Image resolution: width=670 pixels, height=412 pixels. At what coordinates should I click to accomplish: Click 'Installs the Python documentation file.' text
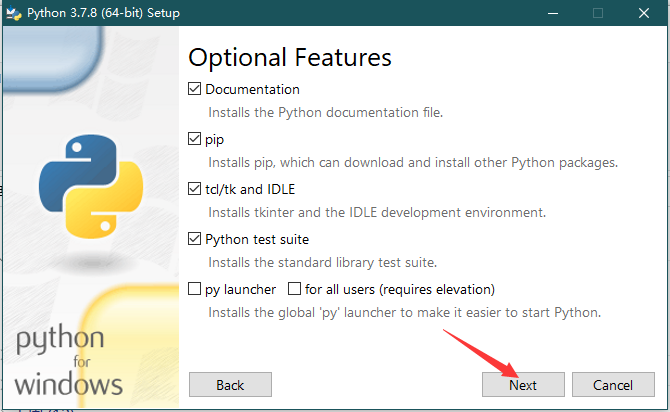(x=326, y=112)
